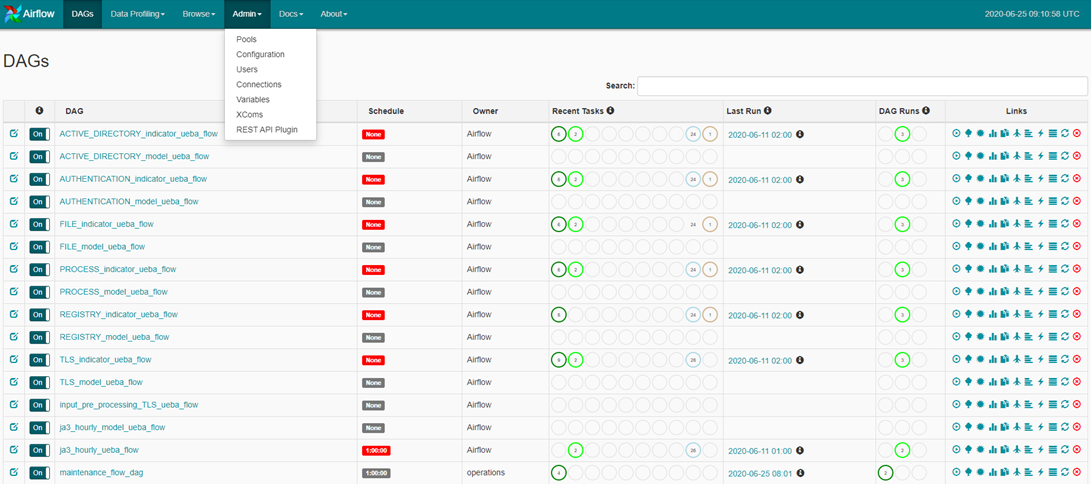Expand the Docs dropdown menu
Viewport: 1091px width, 484px height.
(291, 14)
